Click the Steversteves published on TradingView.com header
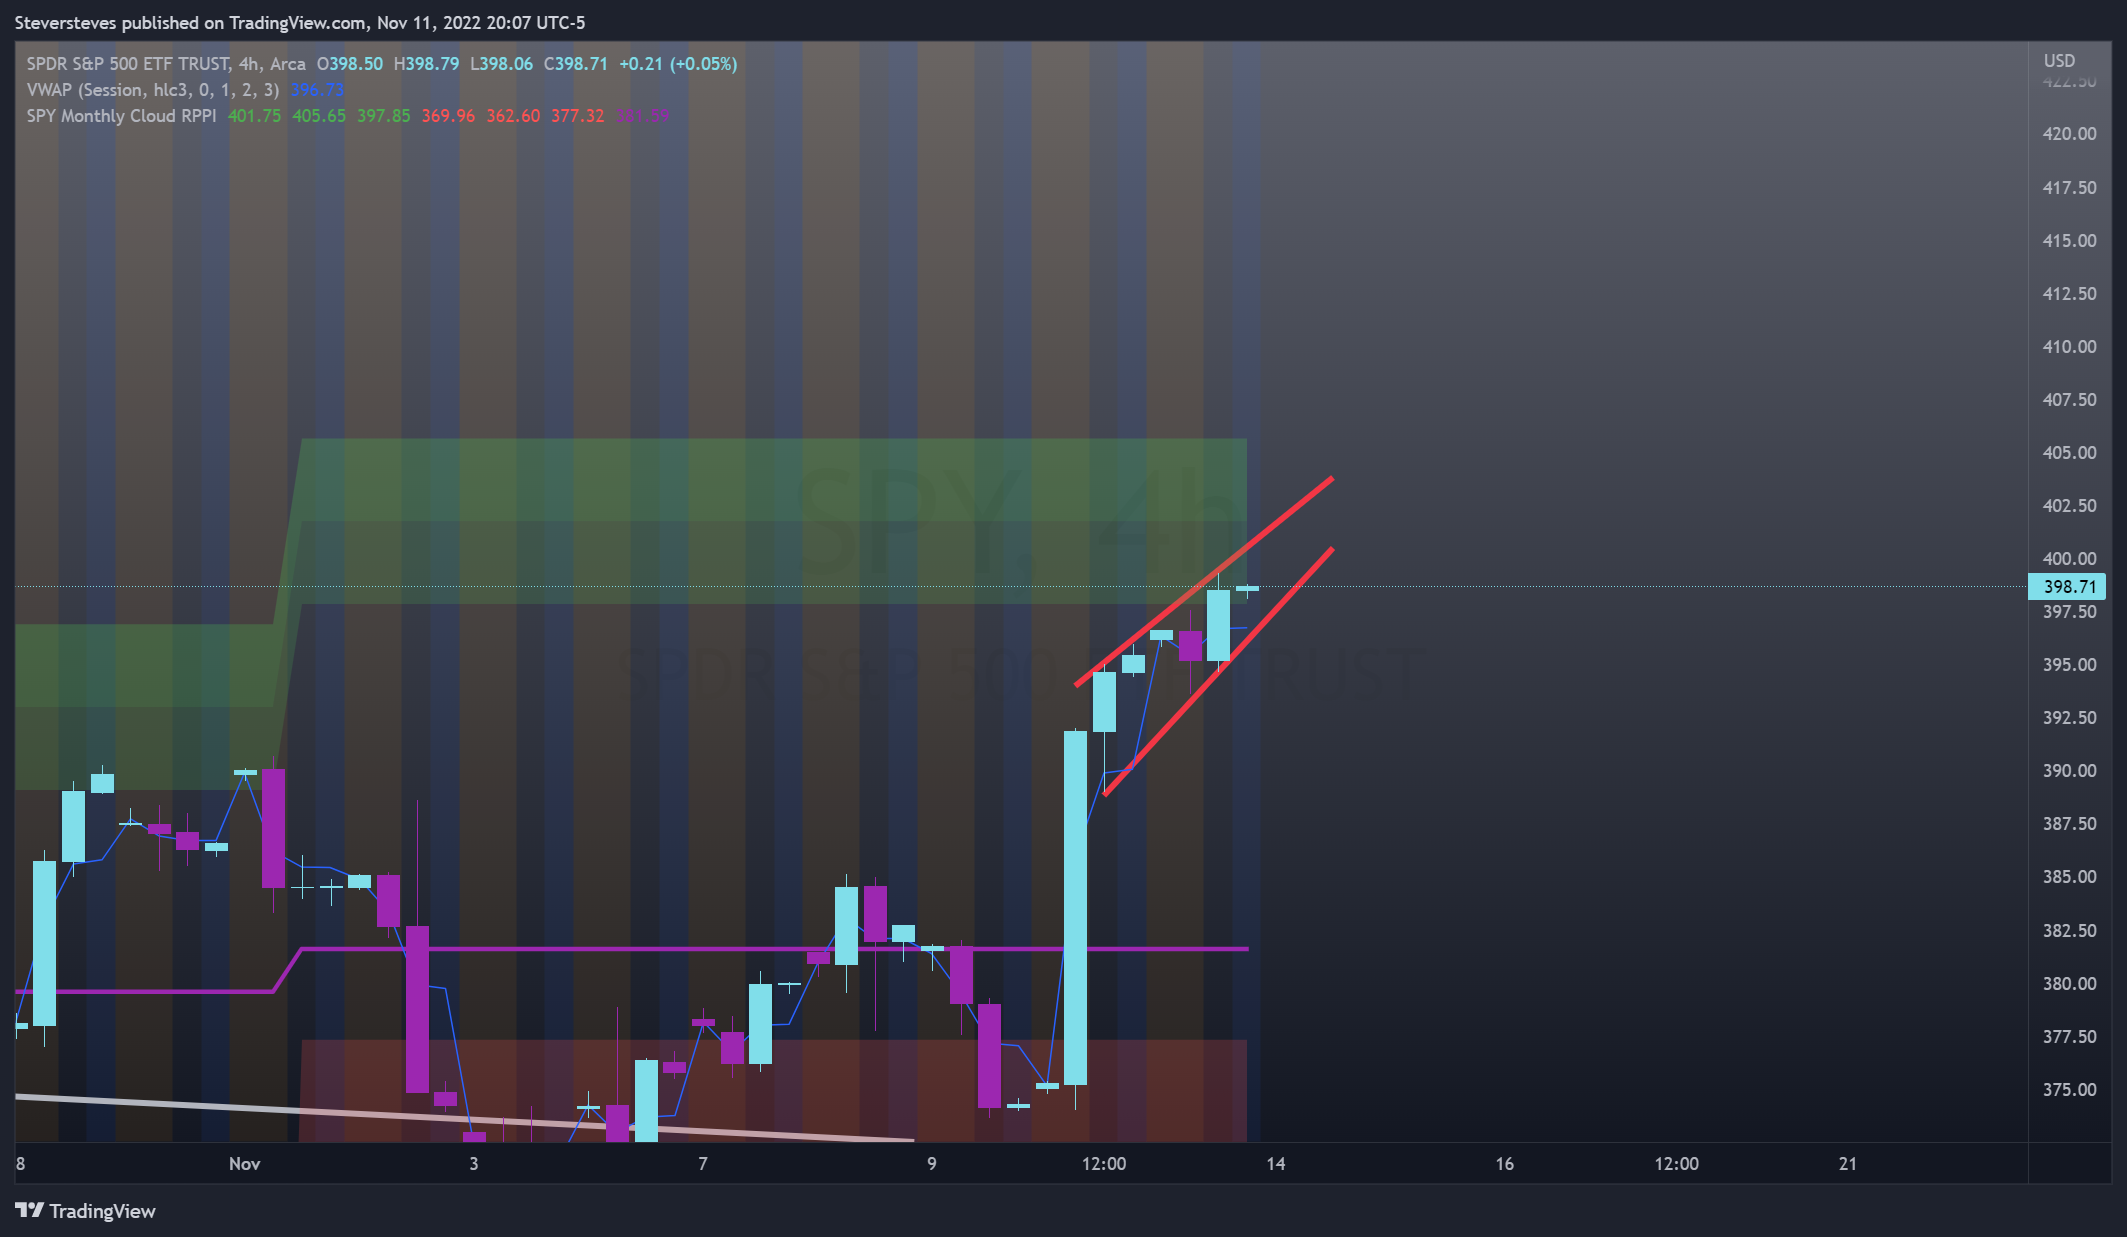The image size is (2127, 1237). point(300,23)
